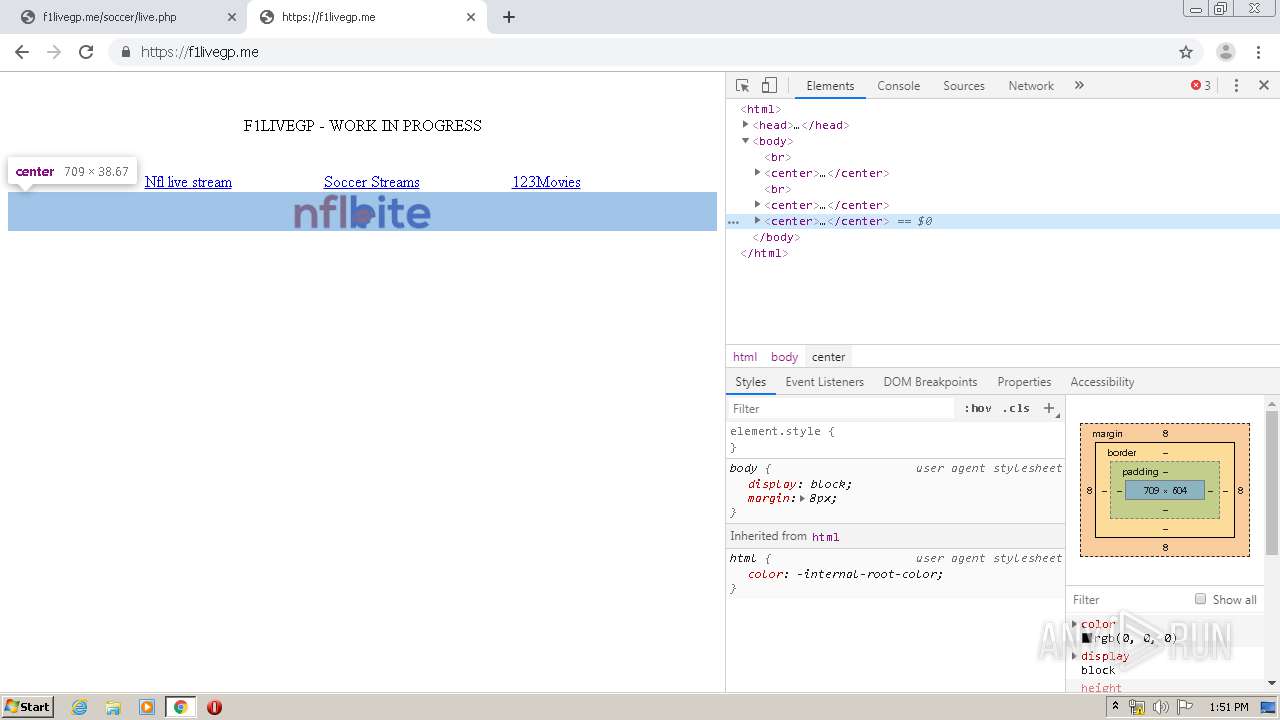Click the black rgb(0, 0, 0) swatch

[1086, 638]
